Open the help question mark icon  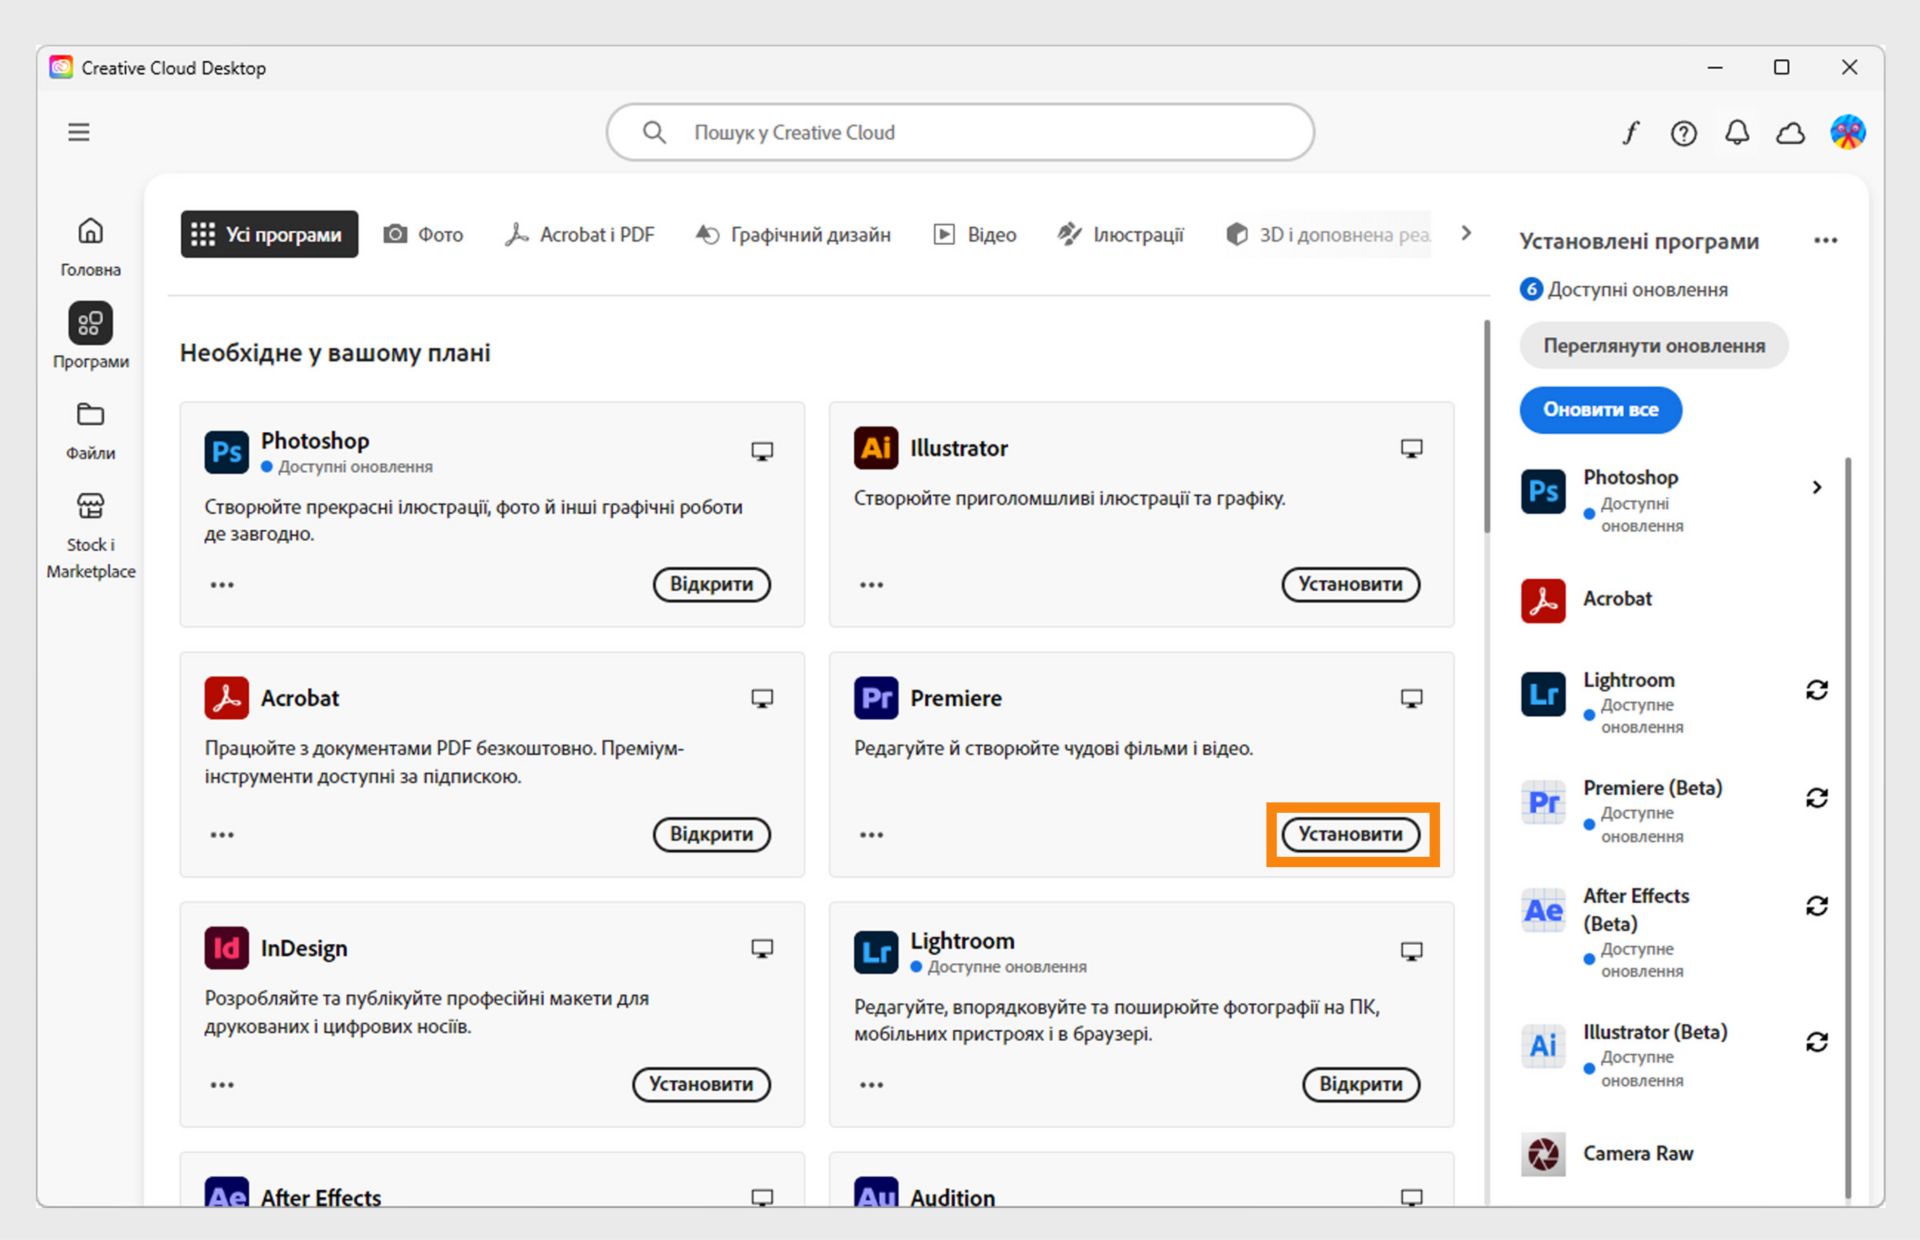(x=1684, y=133)
